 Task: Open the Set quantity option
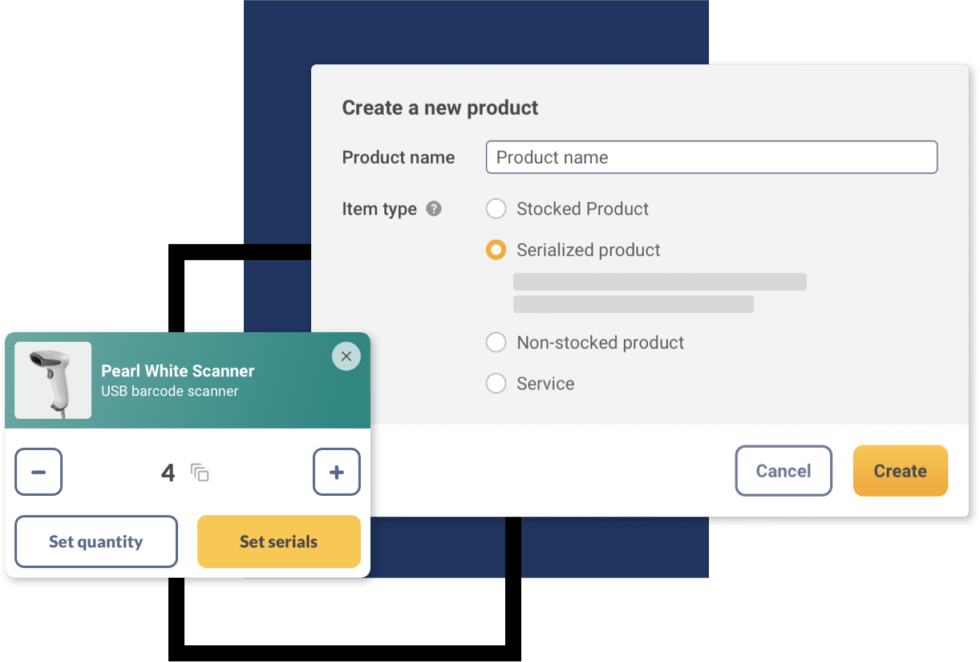pos(96,541)
